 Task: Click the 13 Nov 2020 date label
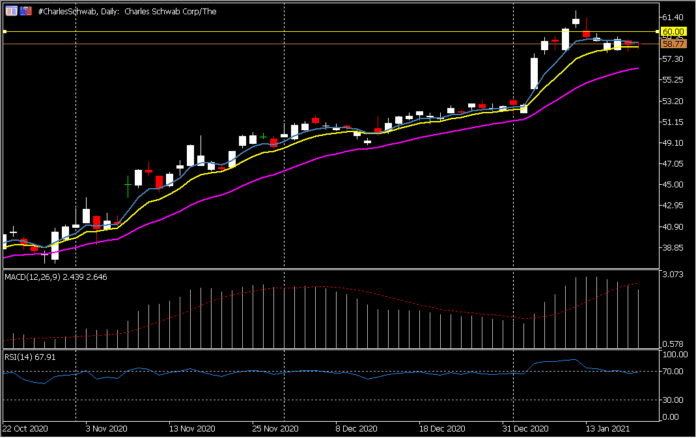click(192, 429)
